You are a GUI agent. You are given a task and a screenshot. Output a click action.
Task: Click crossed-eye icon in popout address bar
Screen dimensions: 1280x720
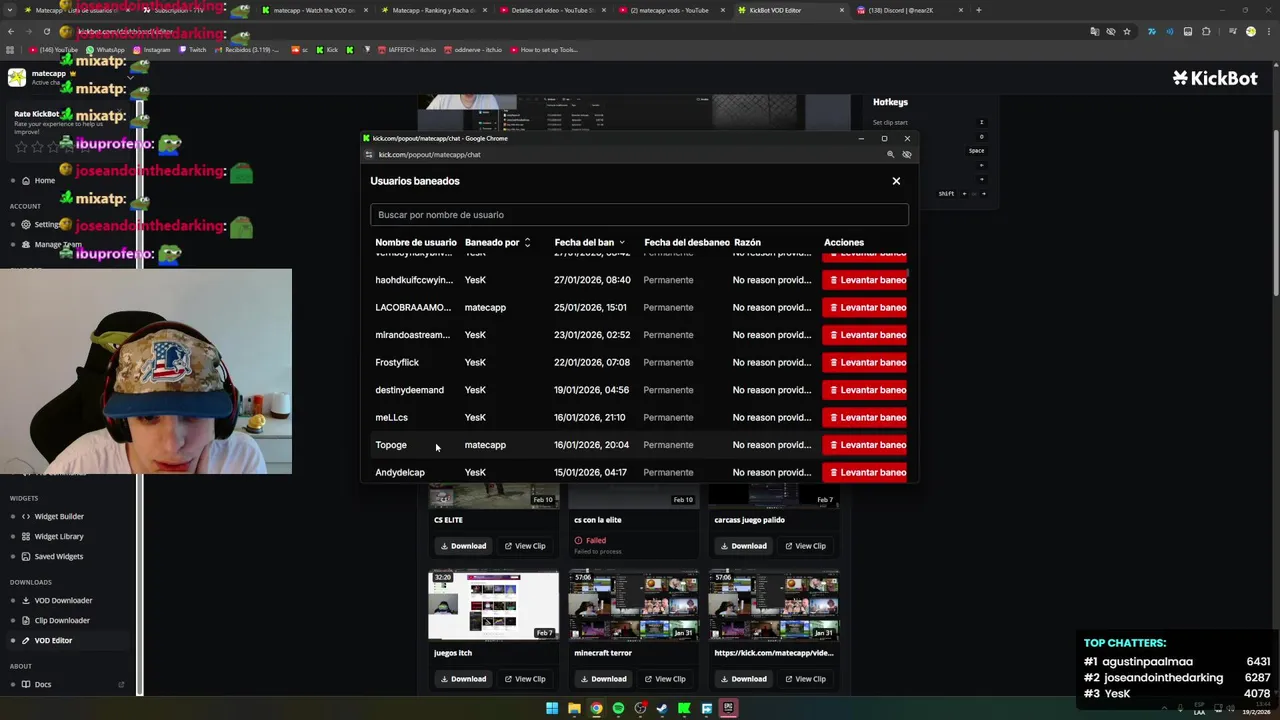click(907, 155)
